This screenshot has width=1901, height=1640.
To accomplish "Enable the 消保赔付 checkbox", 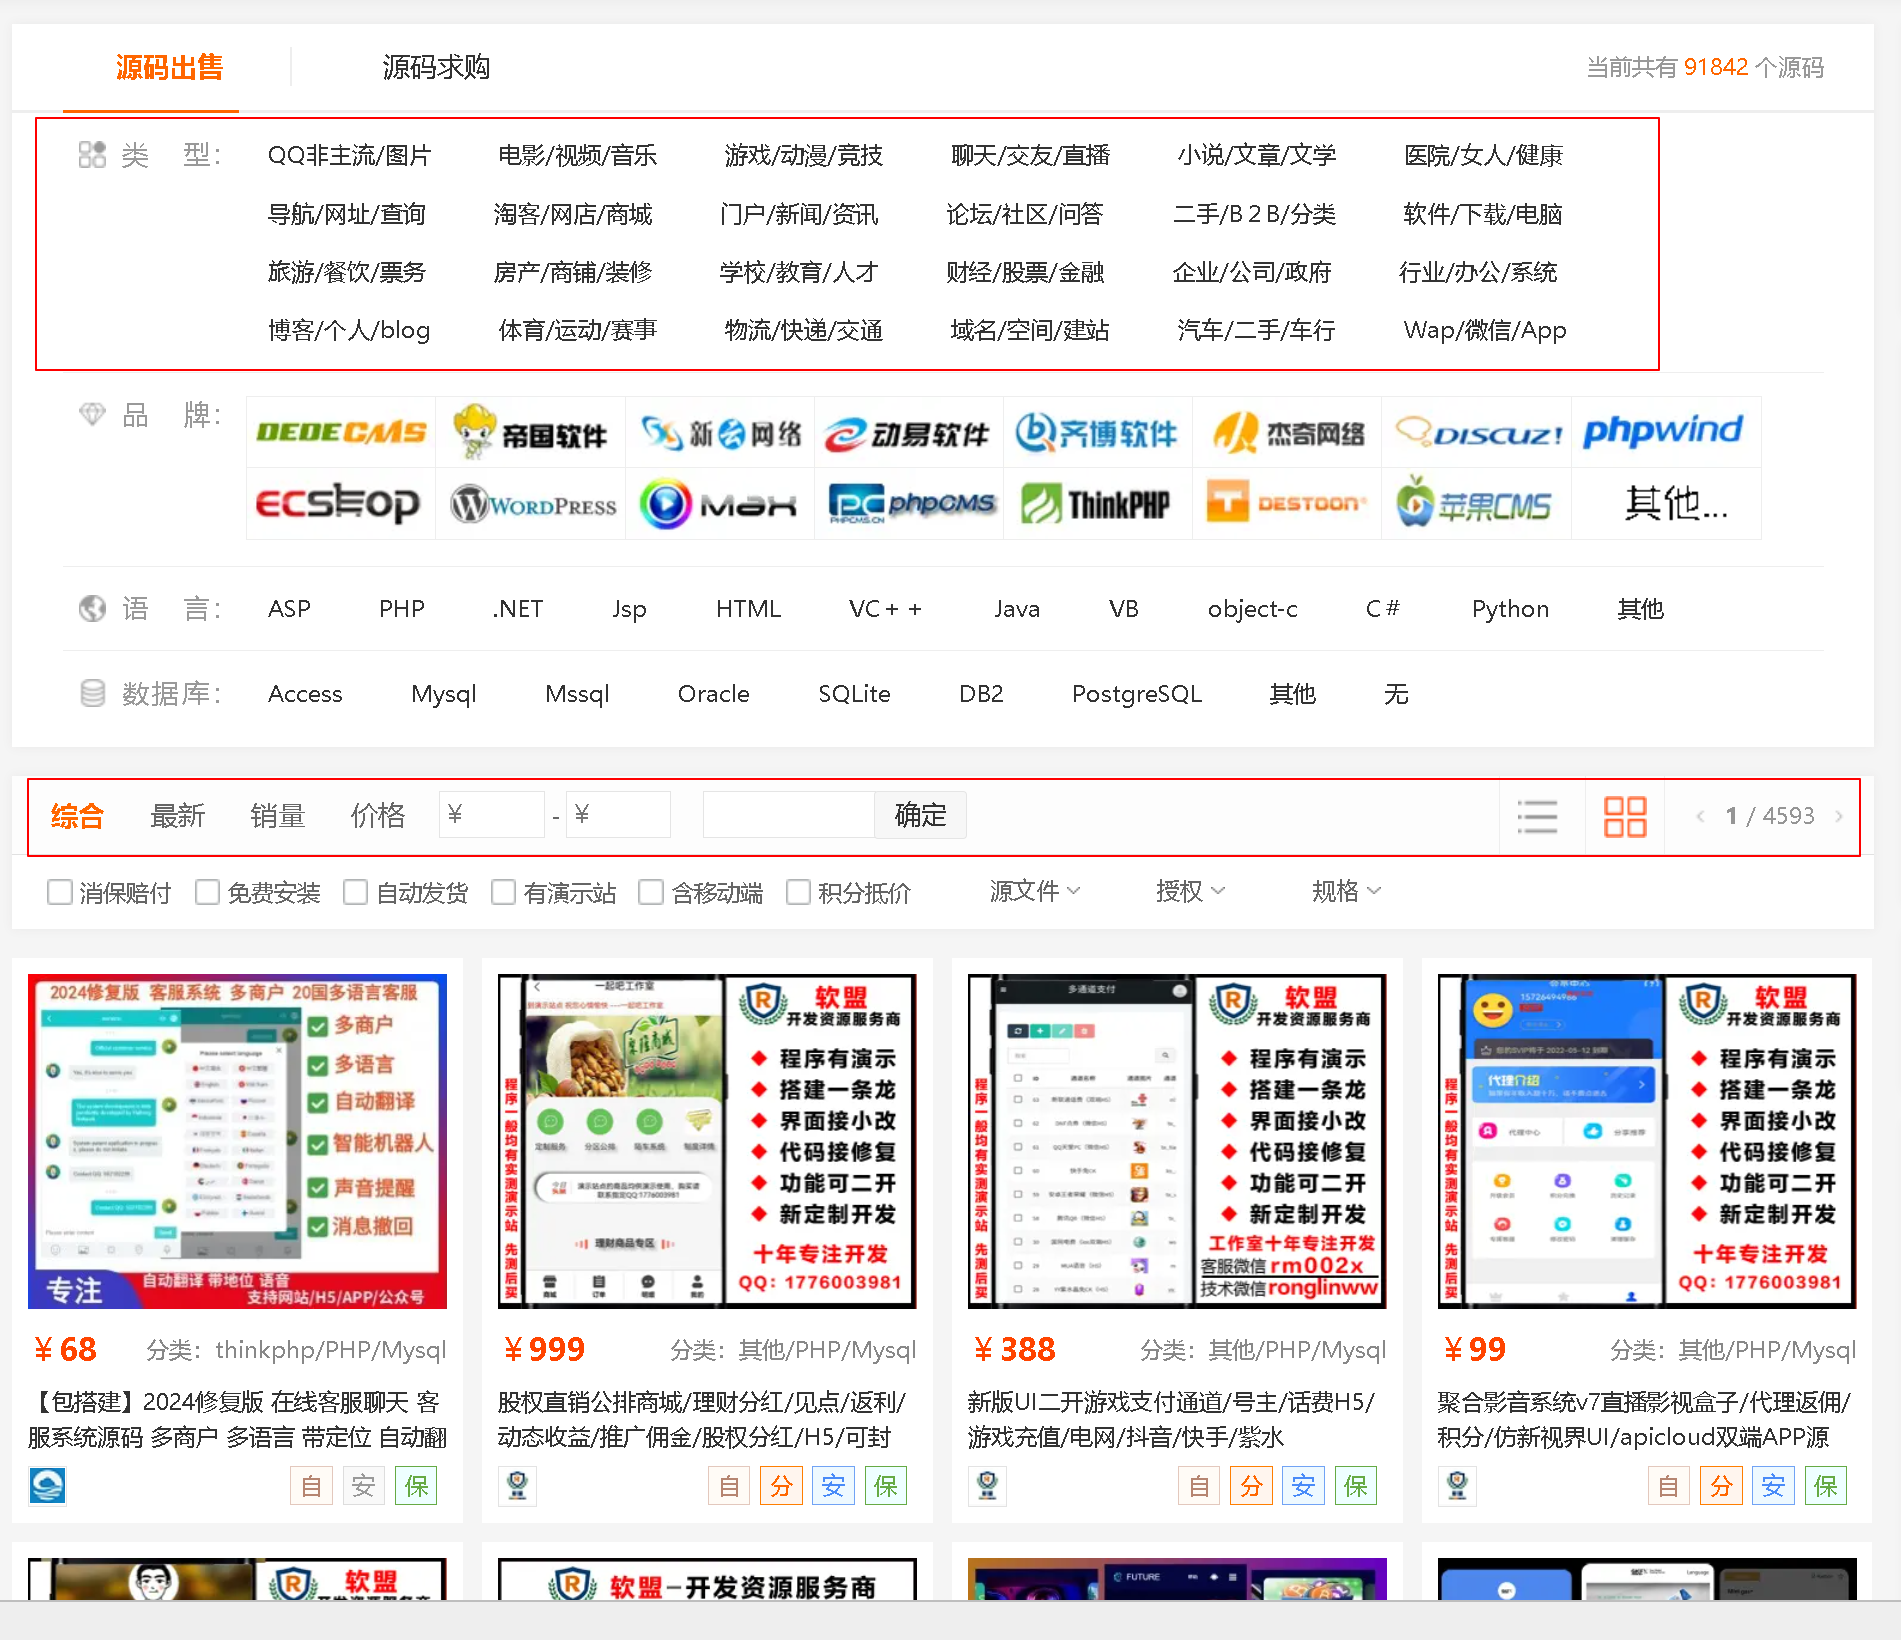I will (x=60, y=892).
